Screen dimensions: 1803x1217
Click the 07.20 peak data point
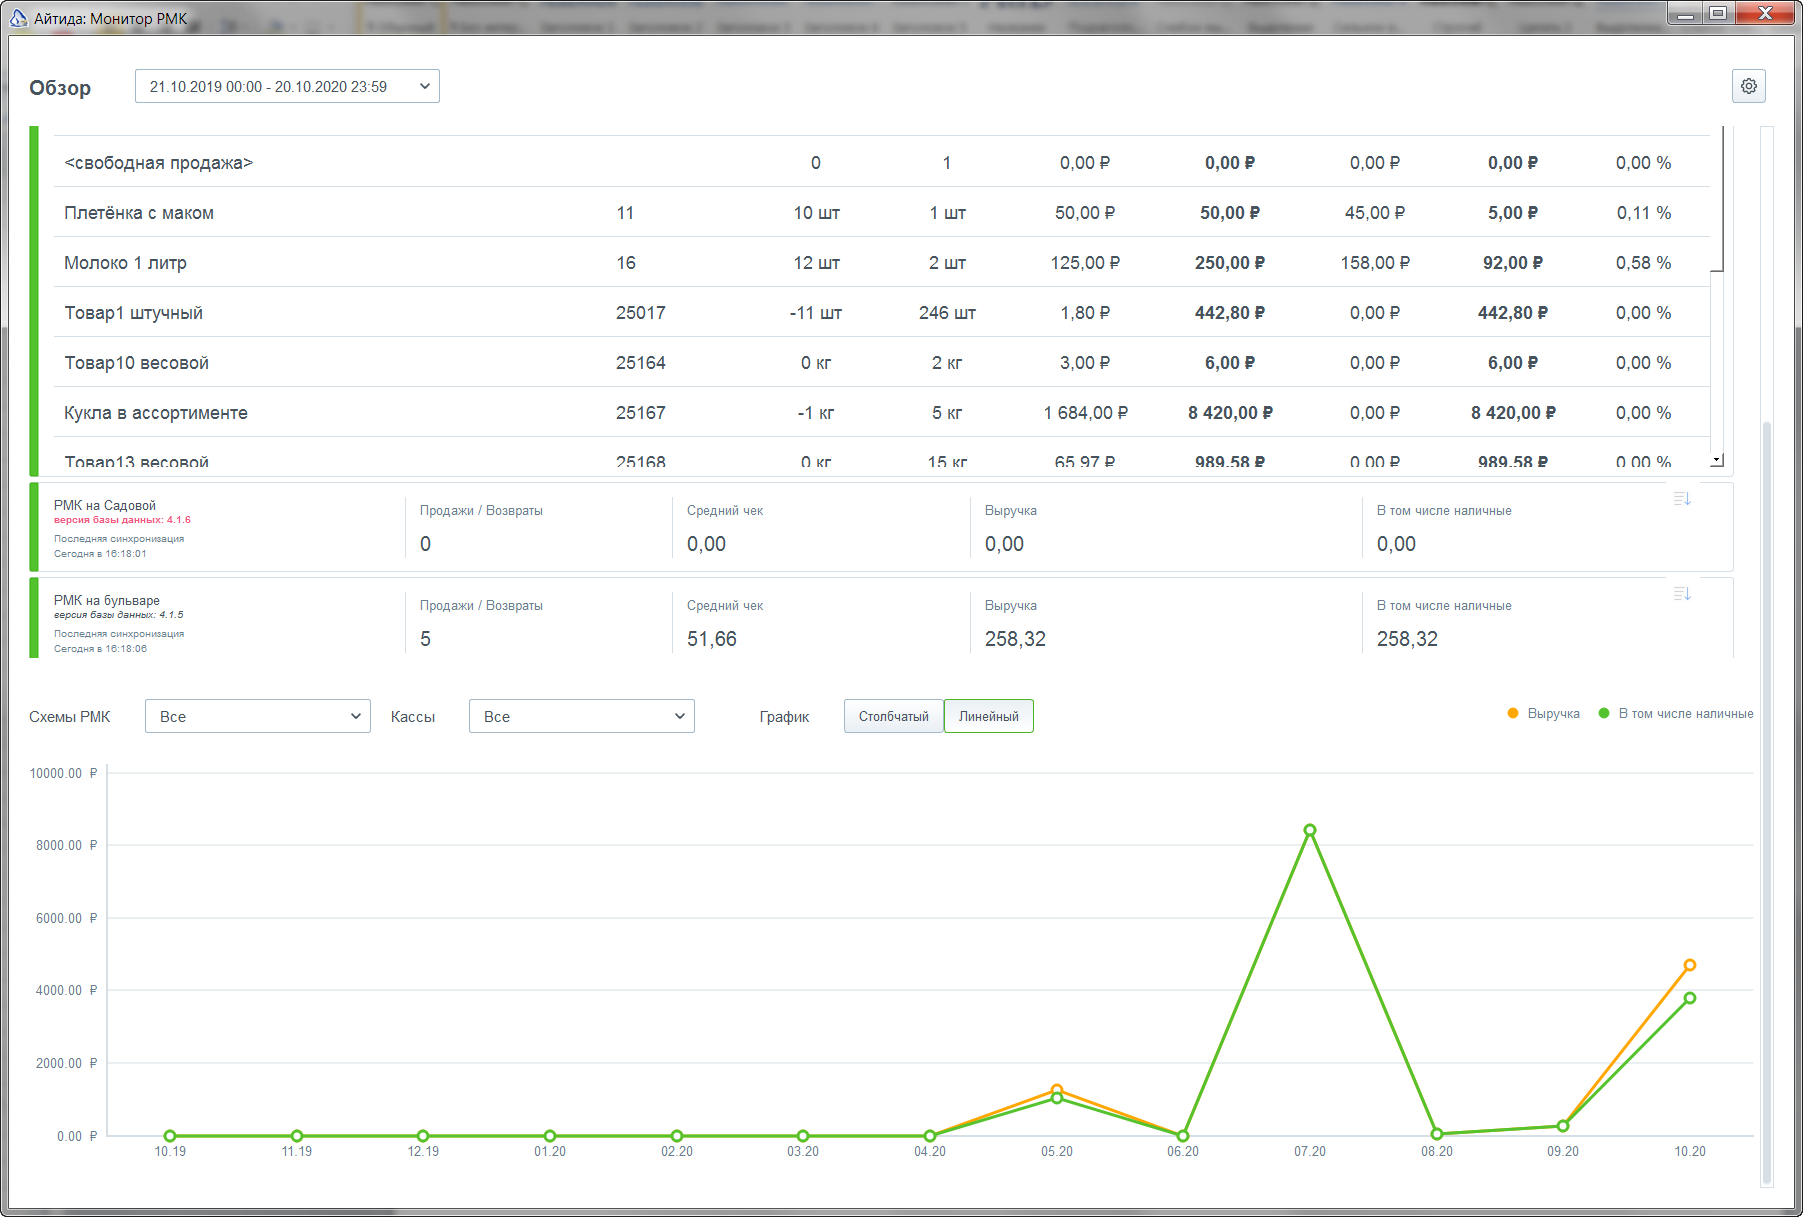pyautogui.click(x=1310, y=830)
